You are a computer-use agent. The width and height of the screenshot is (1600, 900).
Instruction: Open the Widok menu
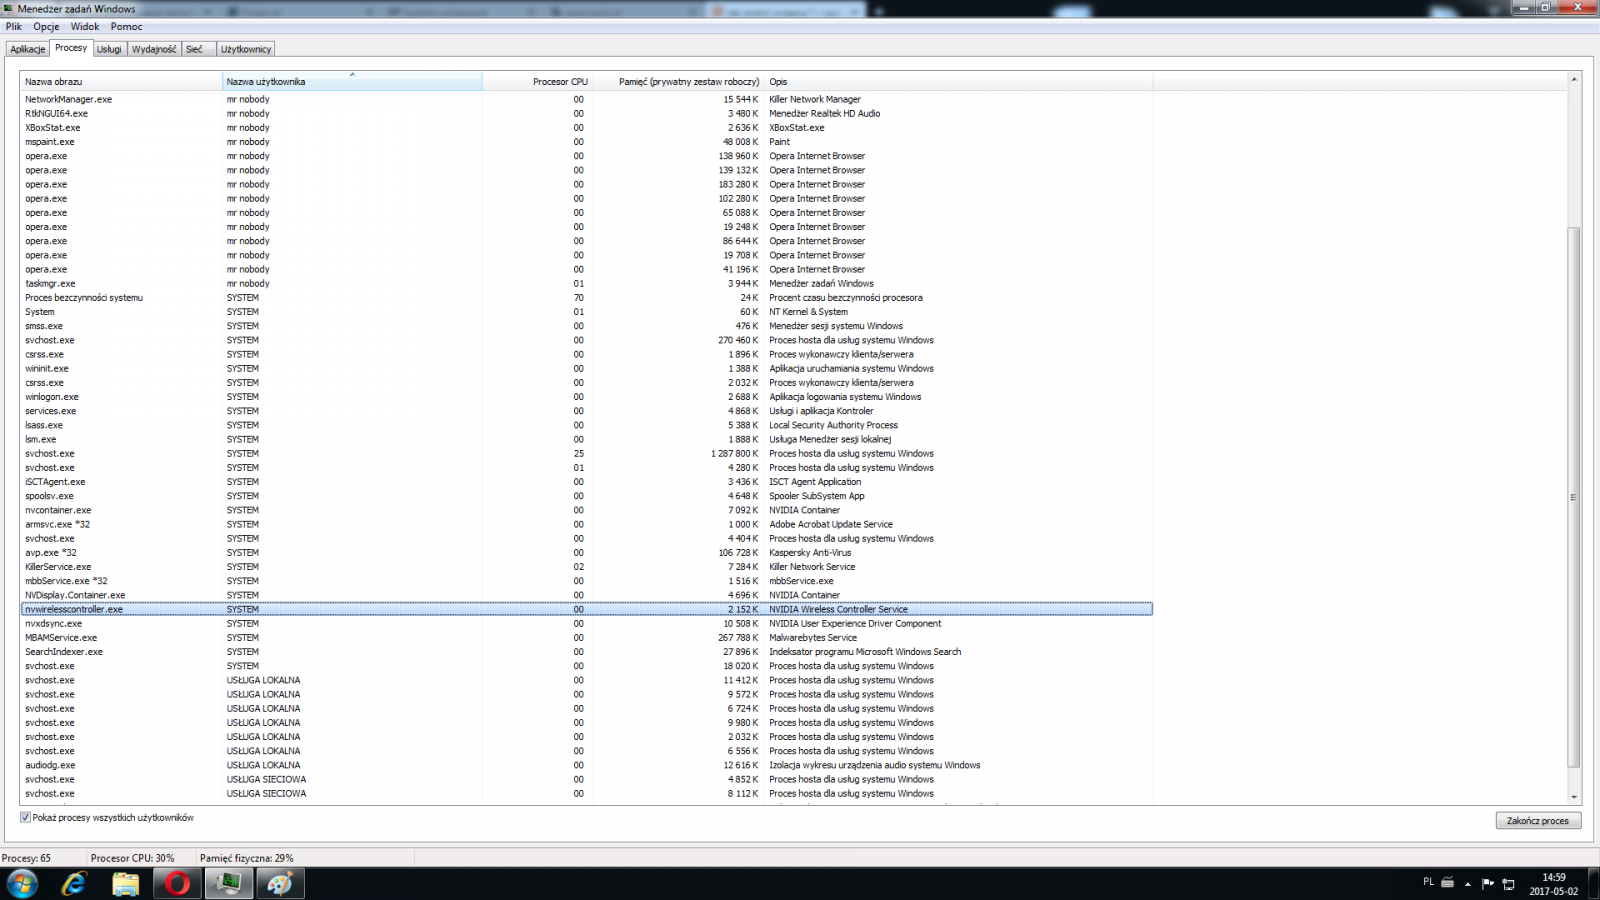[x=85, y=27]
